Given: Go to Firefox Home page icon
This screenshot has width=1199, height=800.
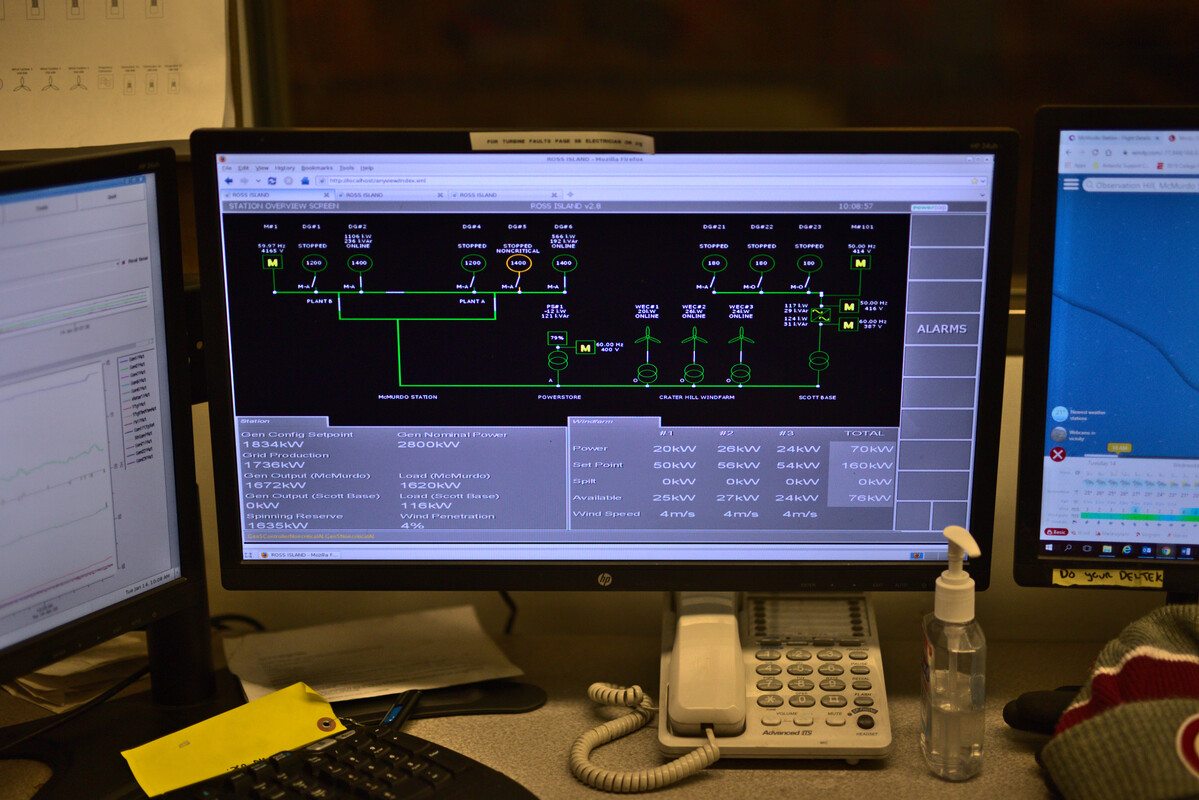Looking at the screenshot, I should [x=304, y=181].
